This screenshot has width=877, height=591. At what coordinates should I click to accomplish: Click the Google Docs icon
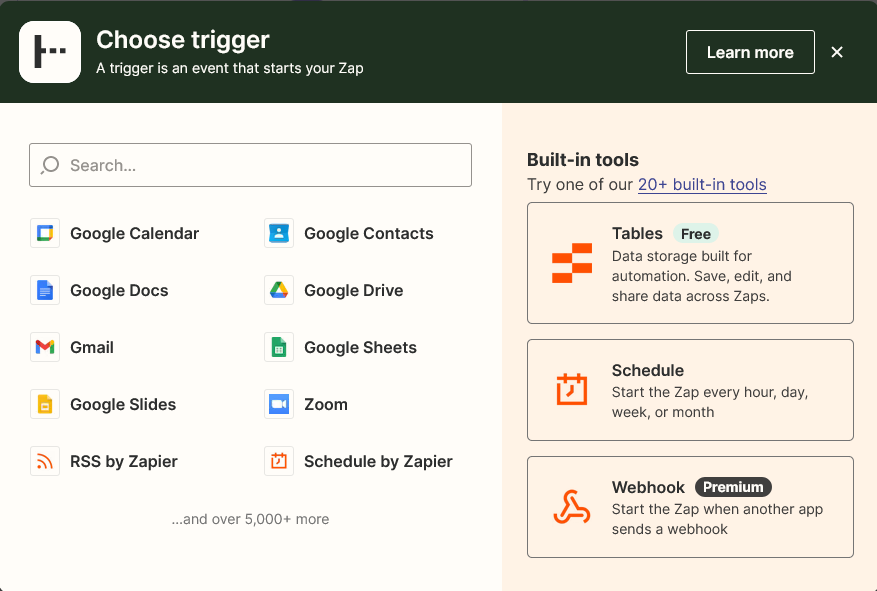coord(45,290)
